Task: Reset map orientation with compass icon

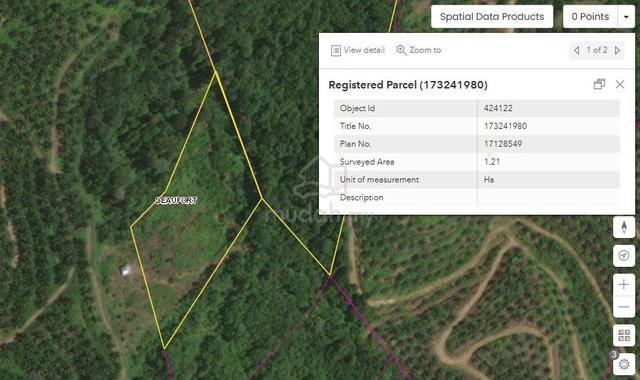Action: point(624,227)
